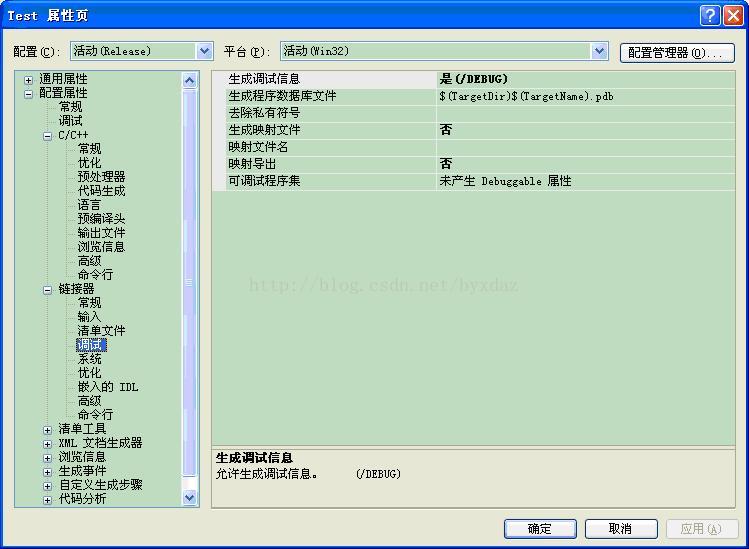Click the 确定 button

540,529
